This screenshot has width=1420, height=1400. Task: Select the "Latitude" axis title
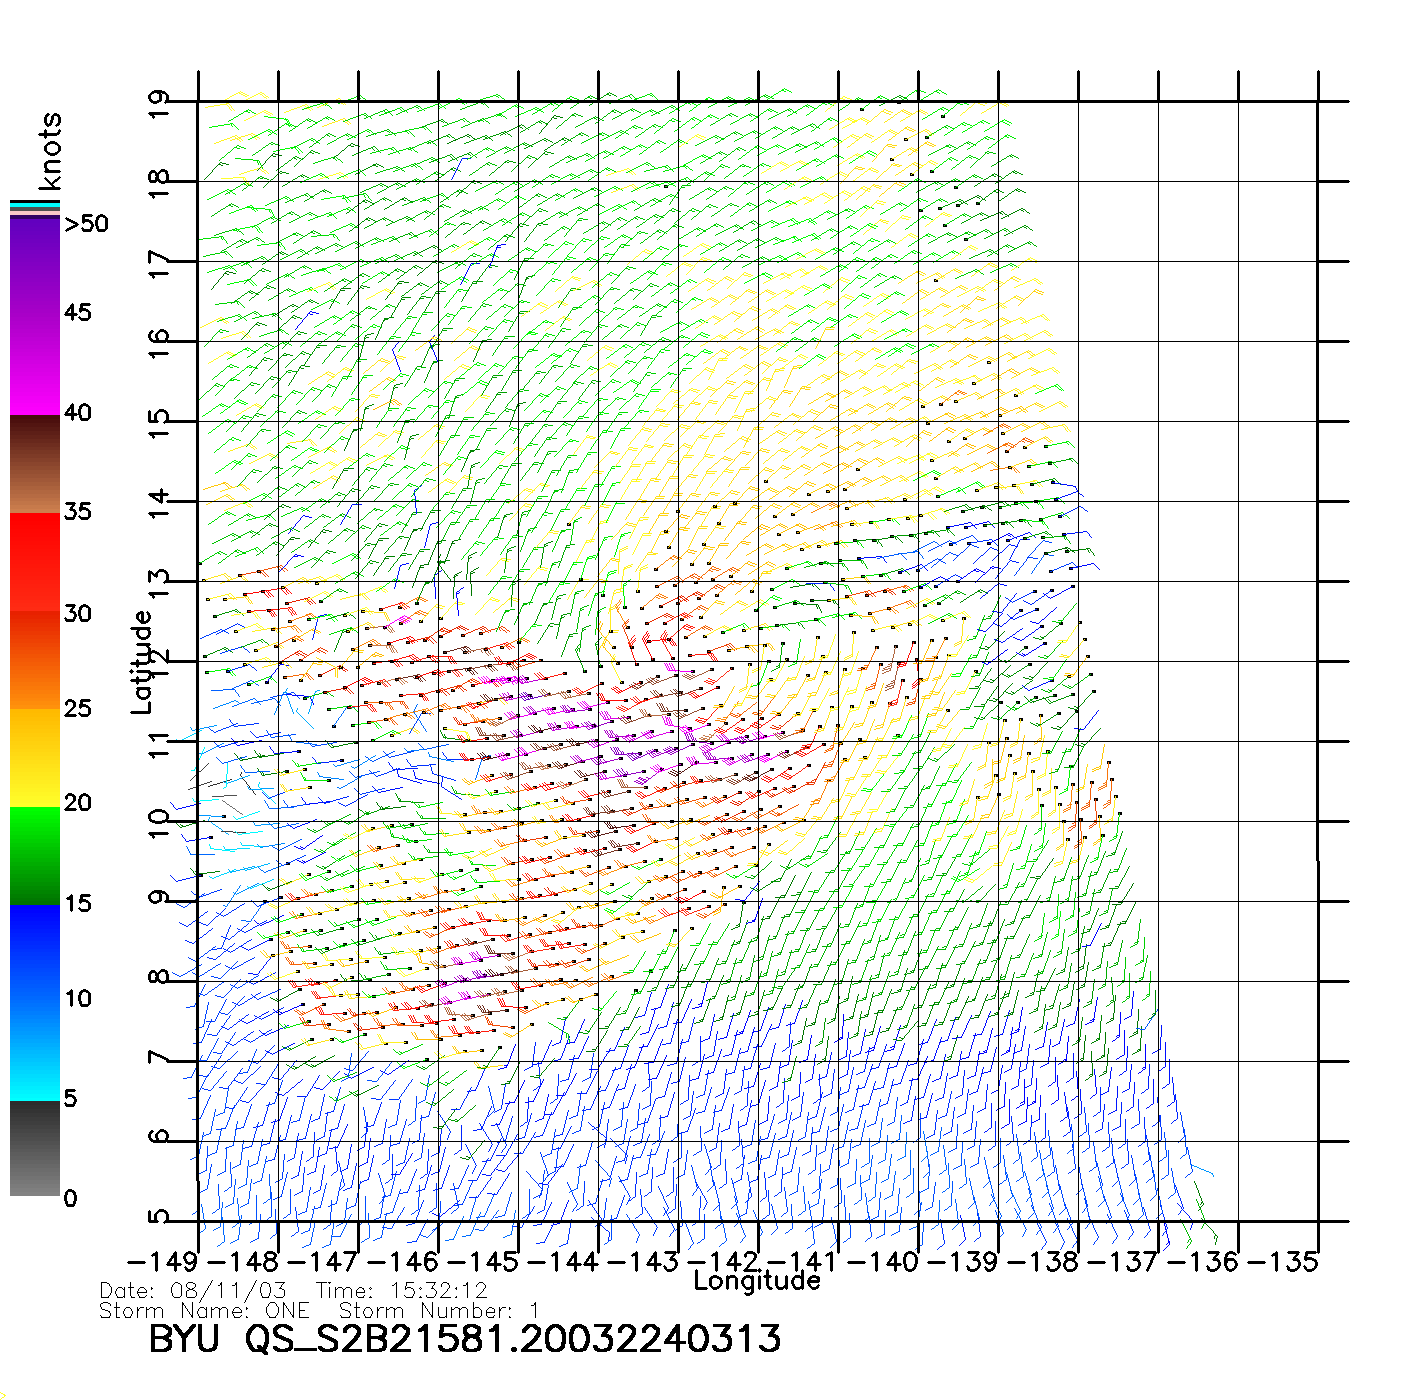click(x=142, y=661)
